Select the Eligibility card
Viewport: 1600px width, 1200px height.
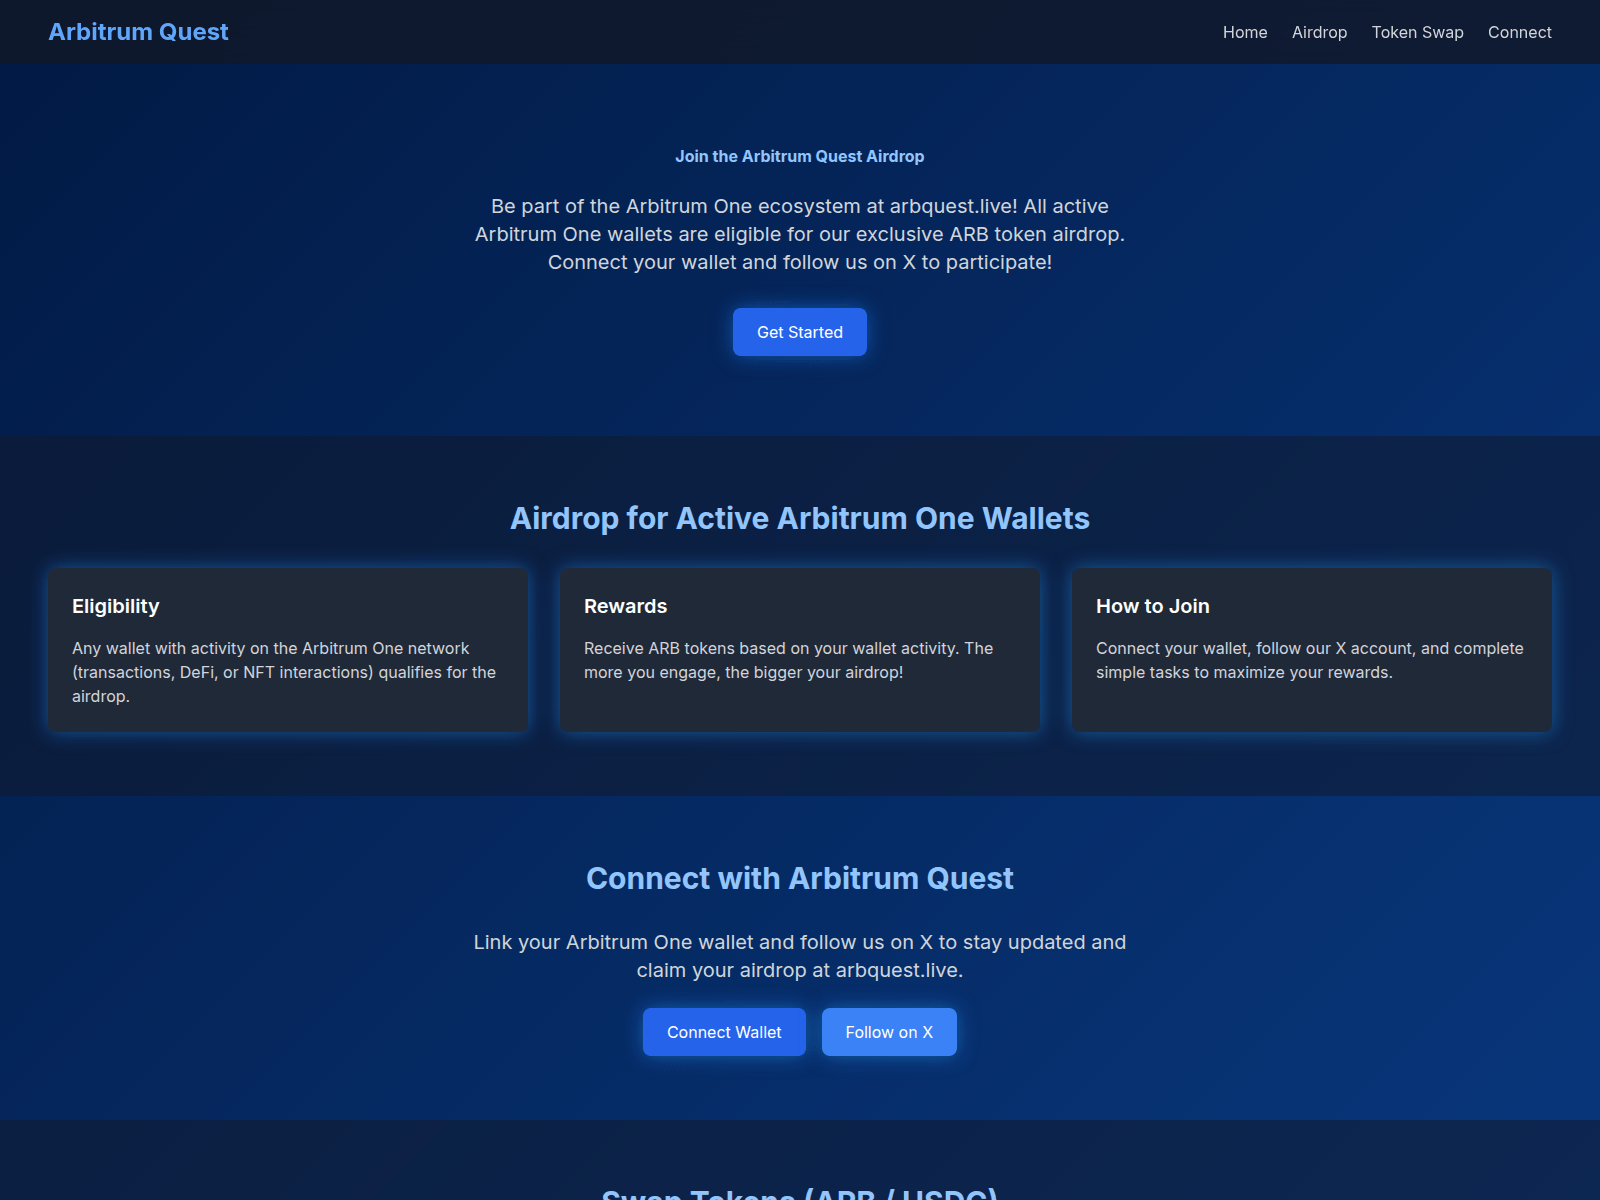coord(287,649)
